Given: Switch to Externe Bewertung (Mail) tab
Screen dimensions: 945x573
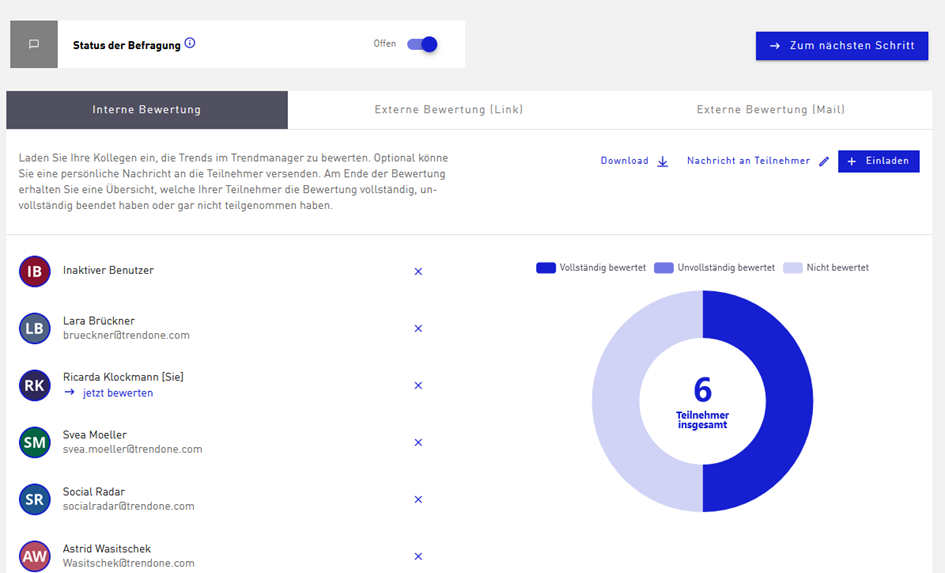Looking at the screenshot, I should 771,110.
